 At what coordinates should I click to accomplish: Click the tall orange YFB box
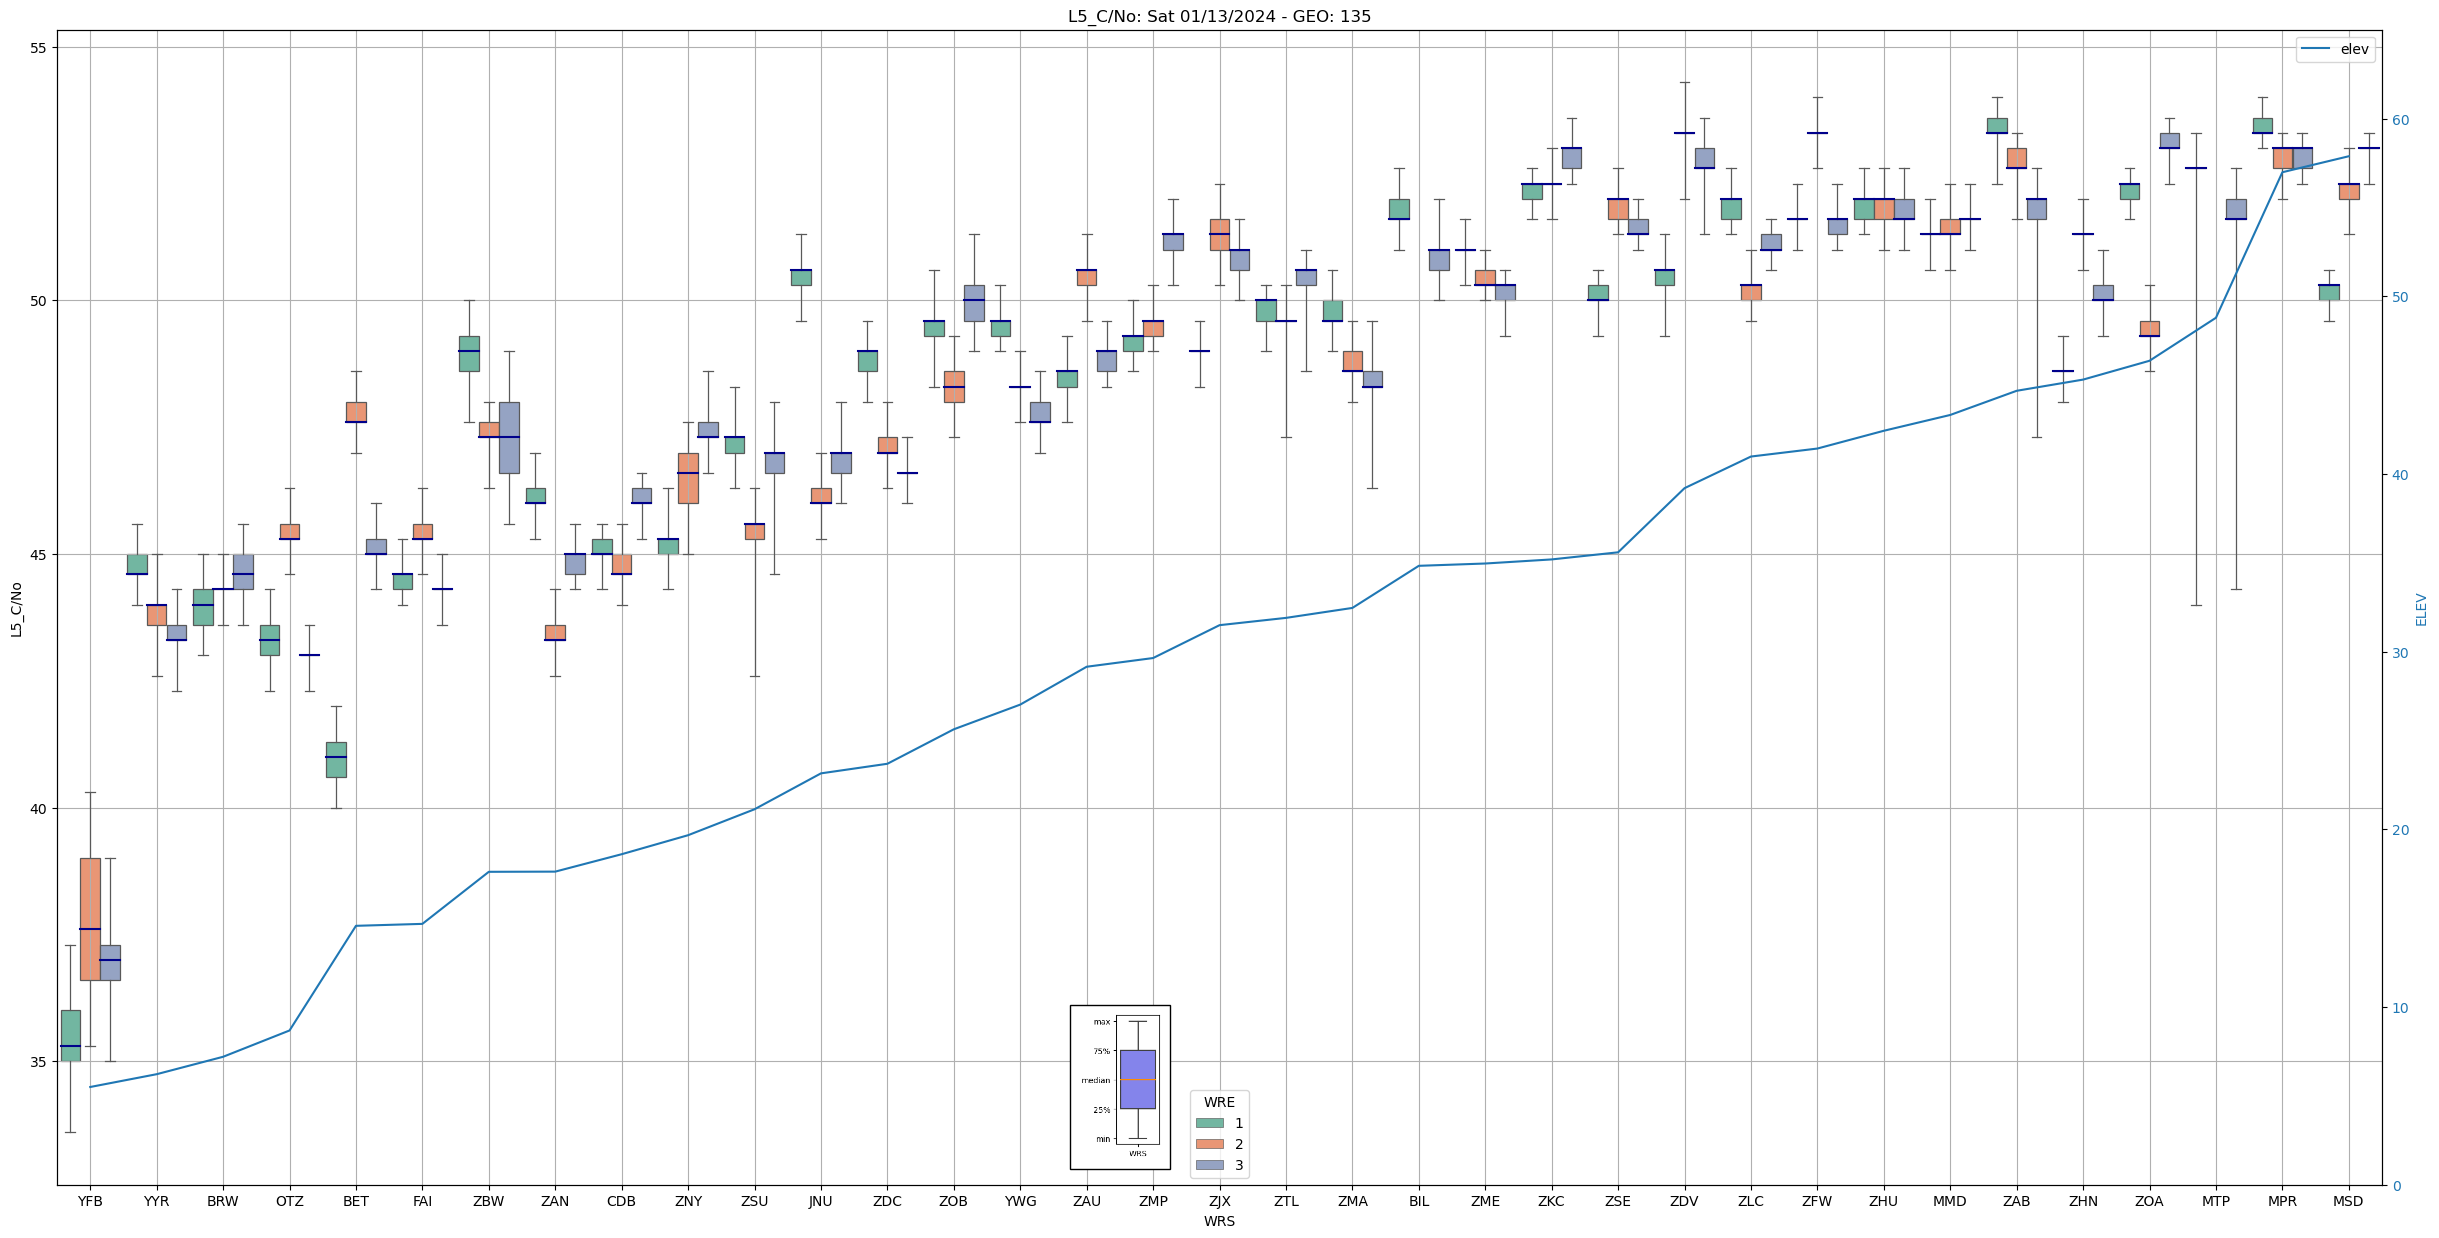(x=90, y=918)
